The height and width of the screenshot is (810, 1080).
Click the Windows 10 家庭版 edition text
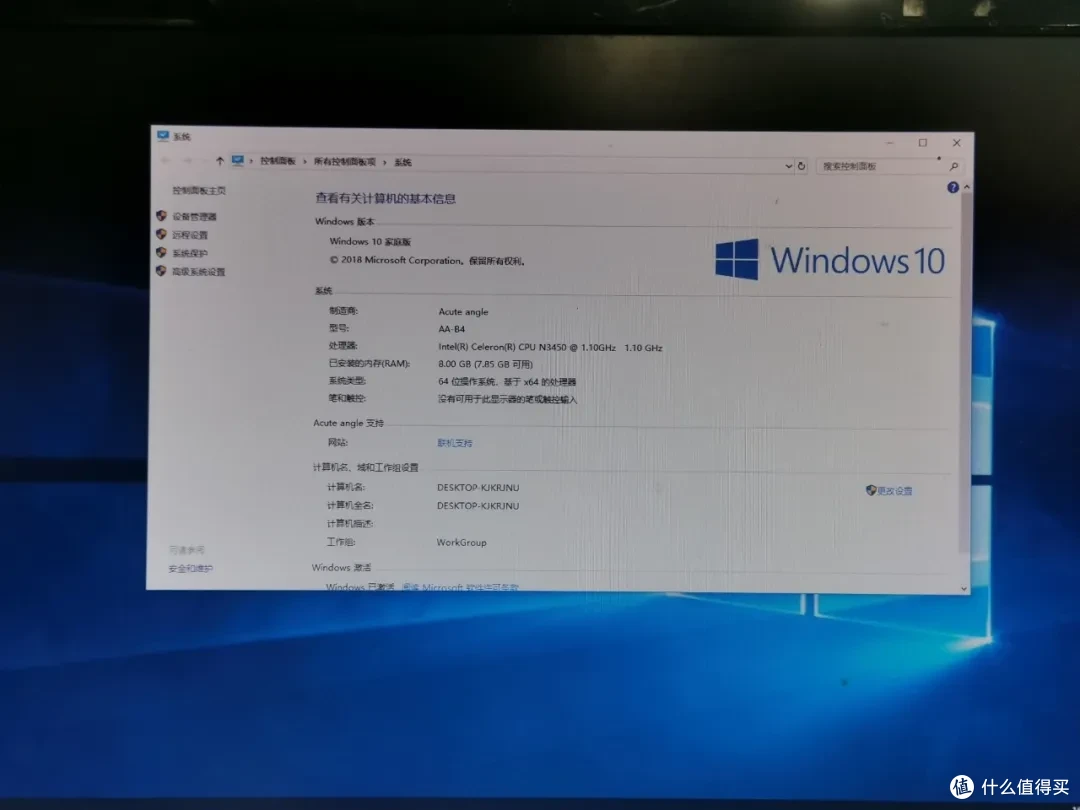370,242
